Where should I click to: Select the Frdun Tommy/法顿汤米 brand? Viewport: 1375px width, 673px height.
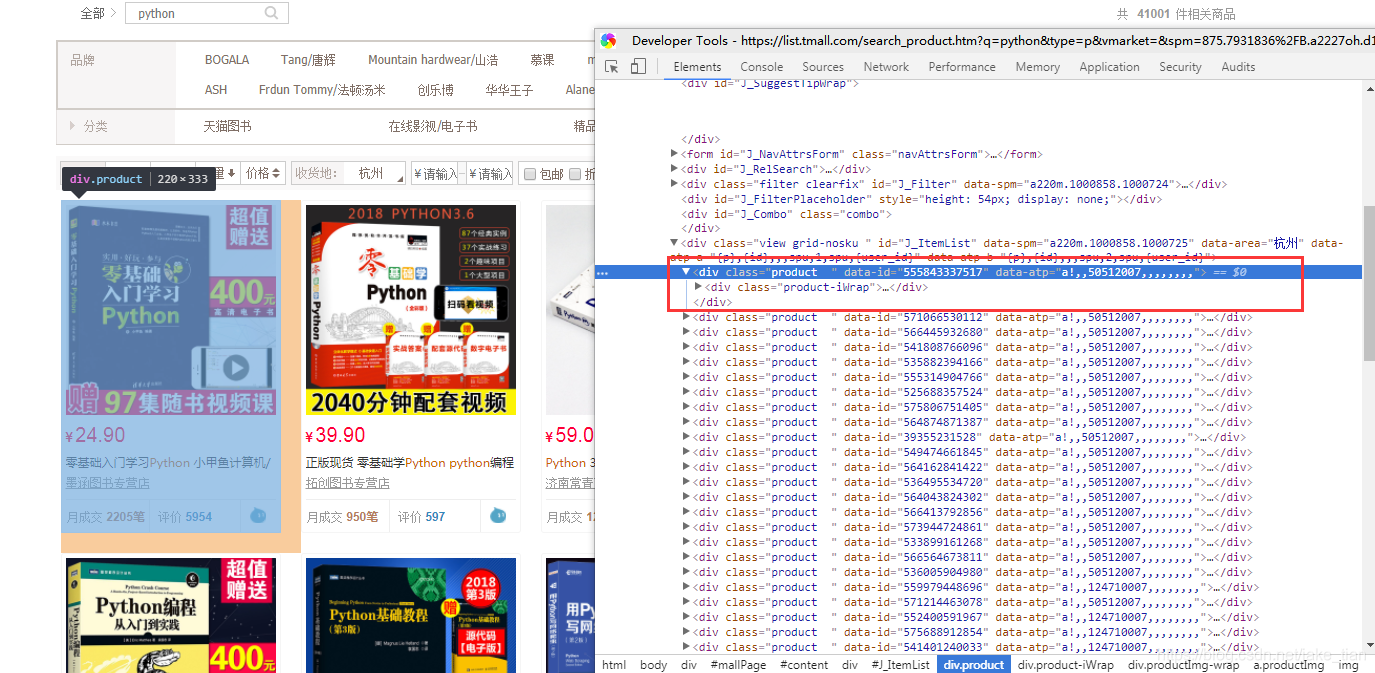[x=322, y=90]
